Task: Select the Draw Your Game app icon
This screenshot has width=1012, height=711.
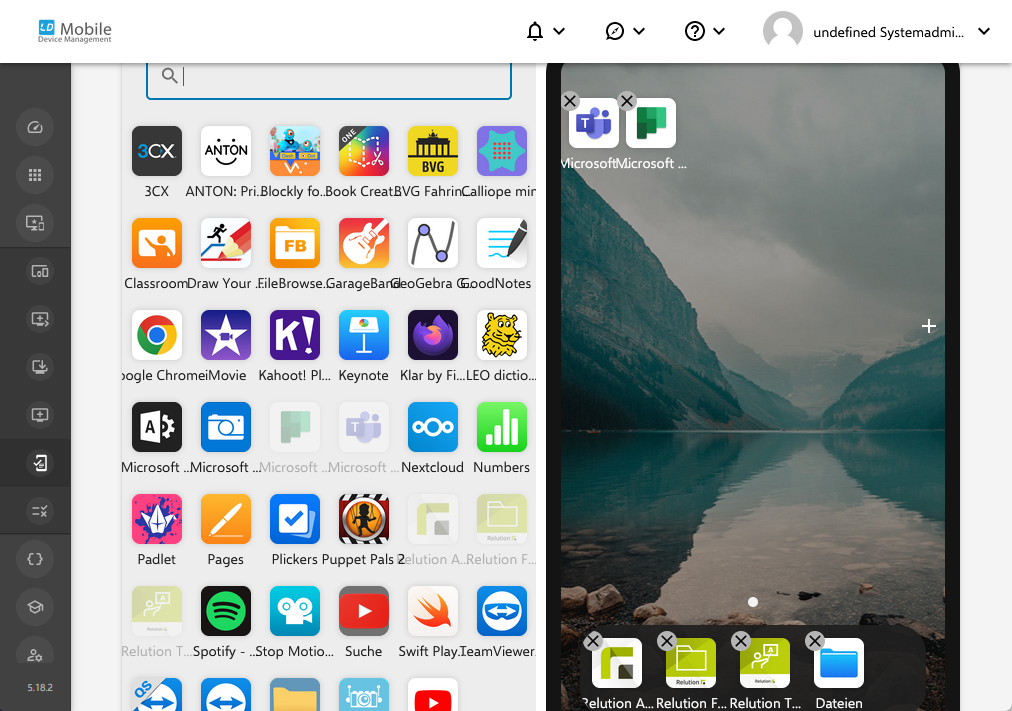Action: coord(226,243)
